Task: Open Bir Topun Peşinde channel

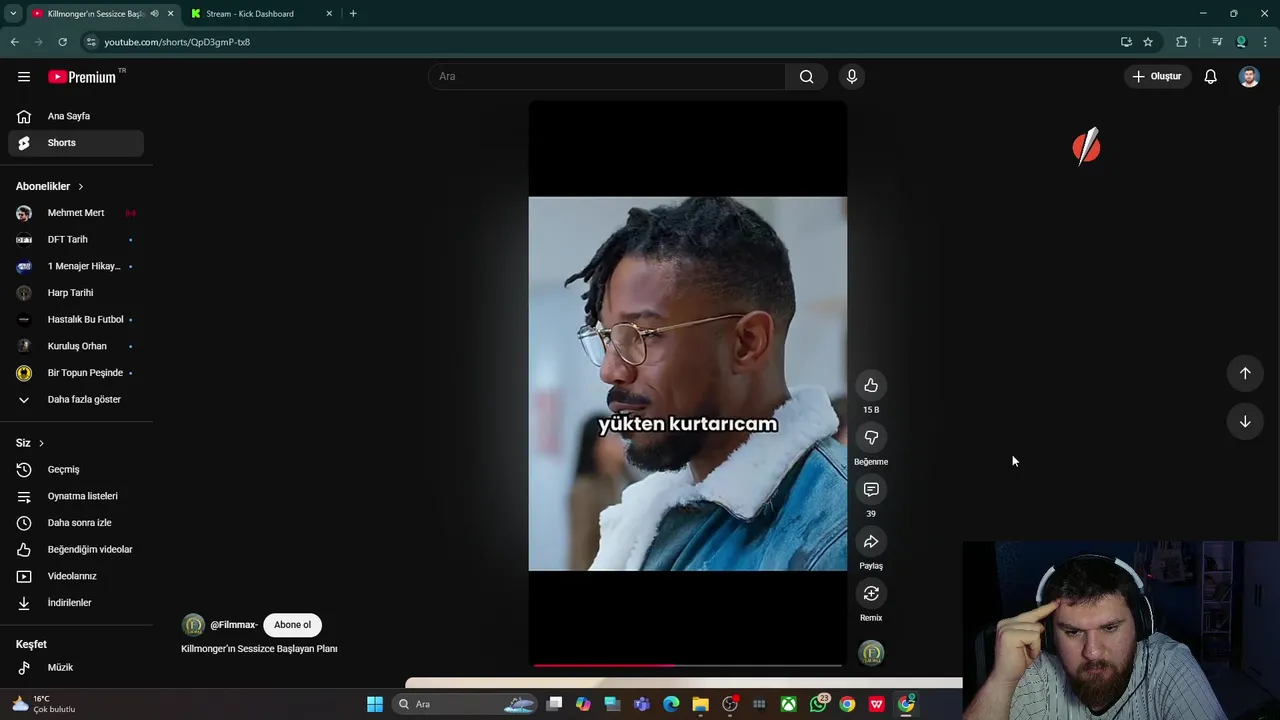Action: coord(76,373)
